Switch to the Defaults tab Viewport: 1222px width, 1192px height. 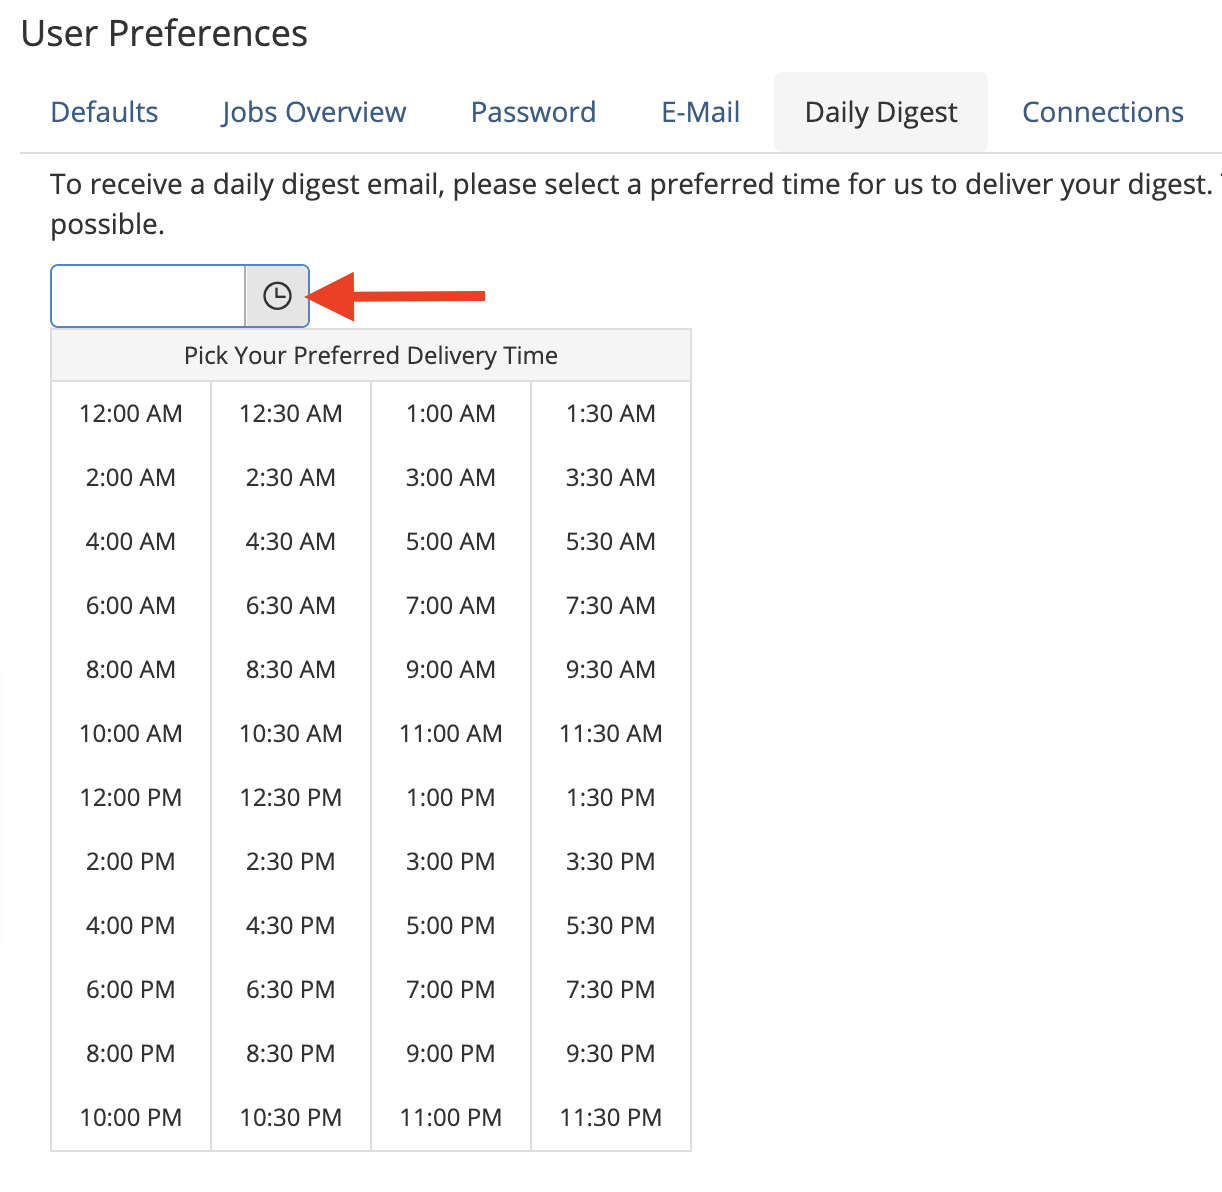tap(104, 112)
